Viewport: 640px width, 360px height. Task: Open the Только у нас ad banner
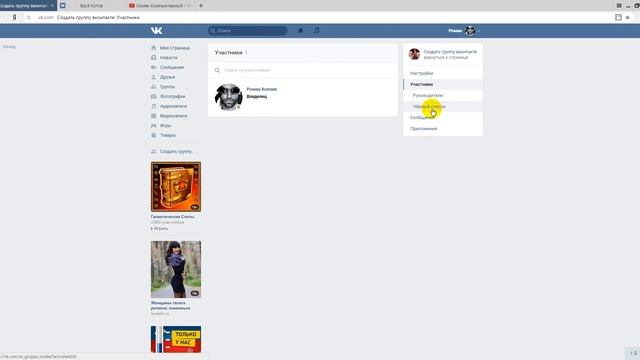[176, 339]
